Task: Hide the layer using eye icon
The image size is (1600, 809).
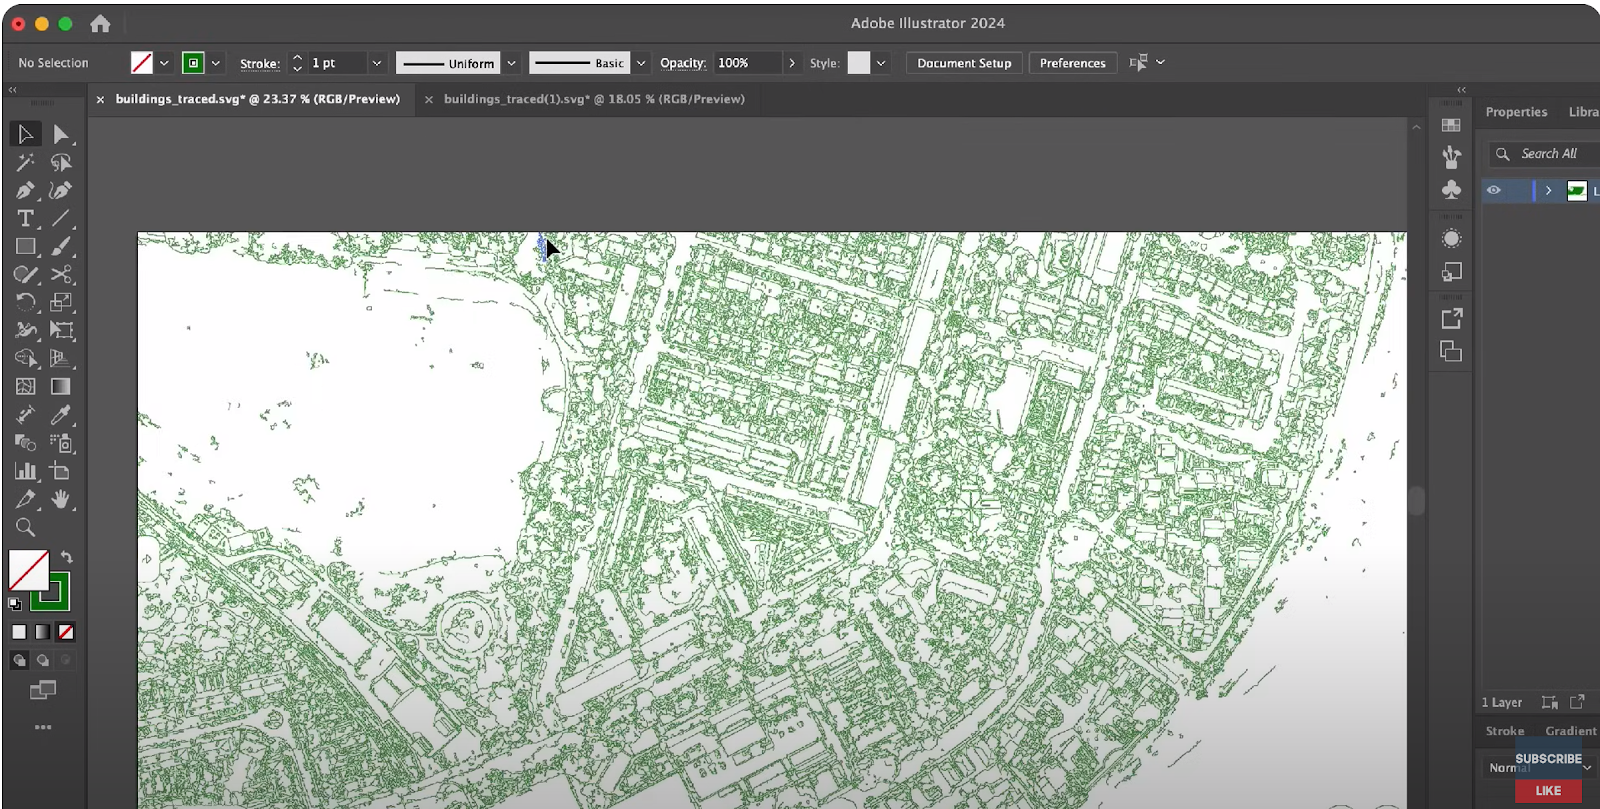Action: coord(1493,190)
